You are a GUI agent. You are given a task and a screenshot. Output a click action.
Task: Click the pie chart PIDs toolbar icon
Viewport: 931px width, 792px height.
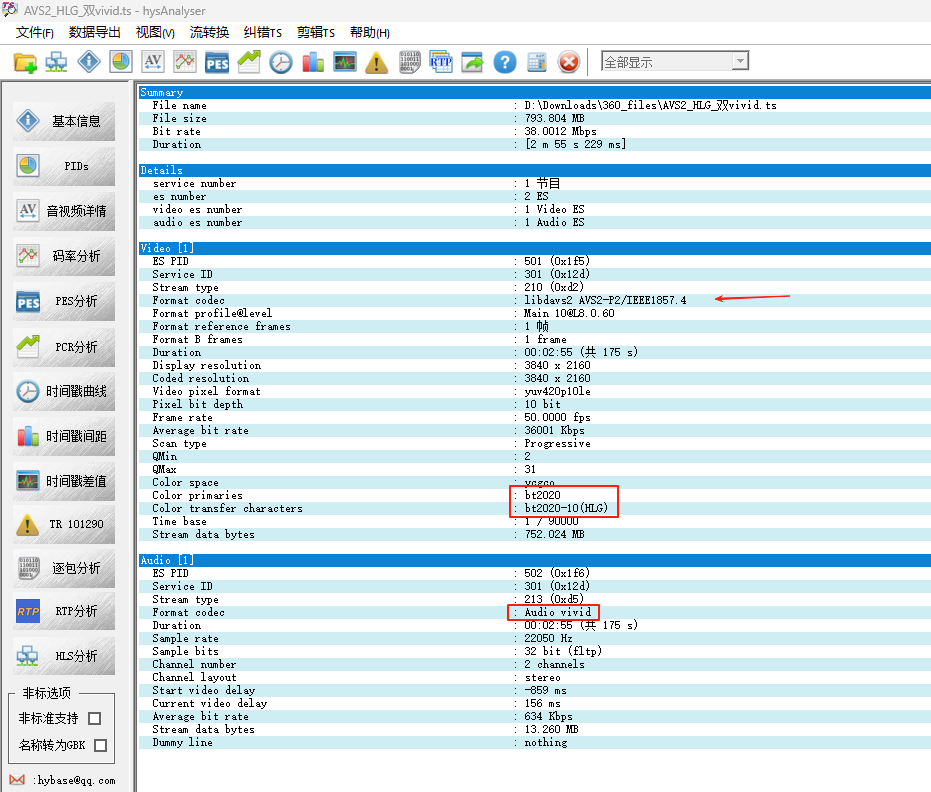click(121, 62)
